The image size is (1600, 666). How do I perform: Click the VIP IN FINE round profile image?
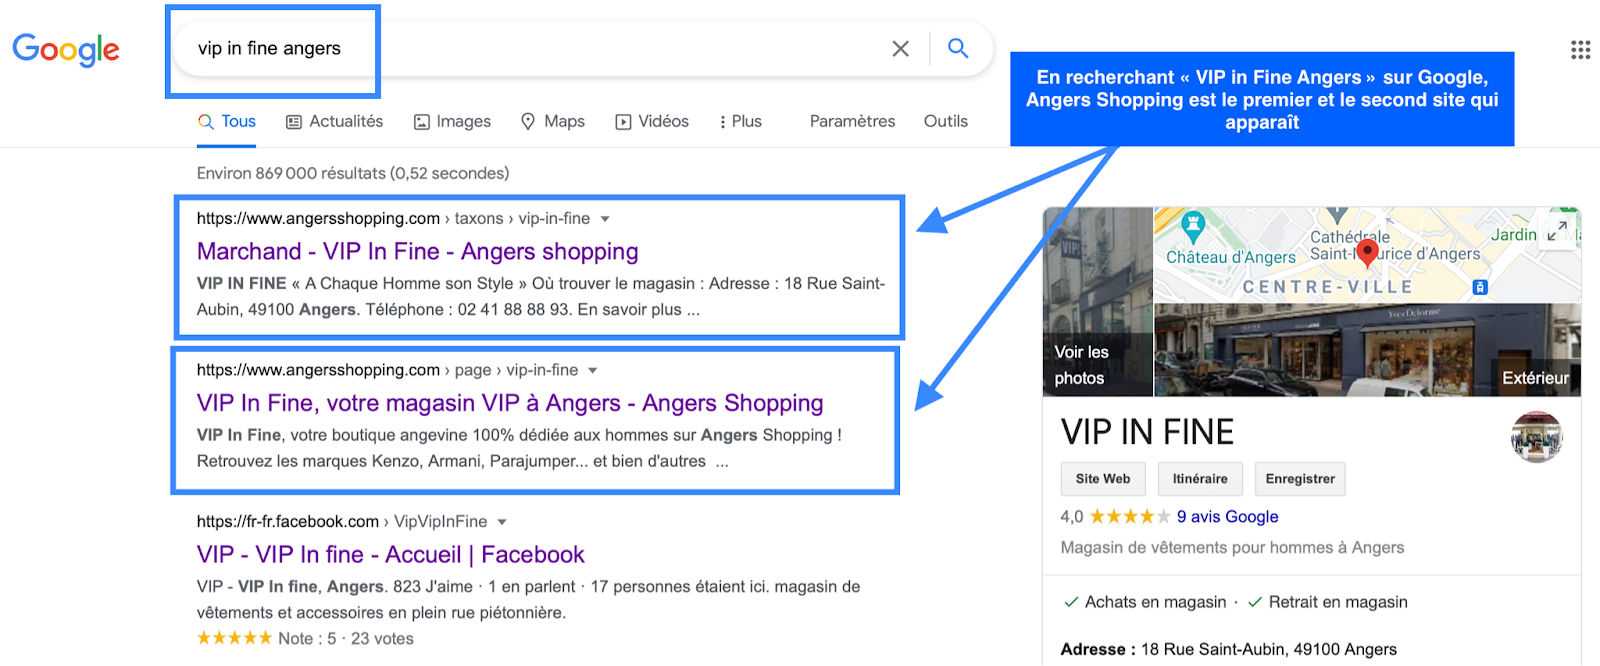click(x=1536, y=437)
